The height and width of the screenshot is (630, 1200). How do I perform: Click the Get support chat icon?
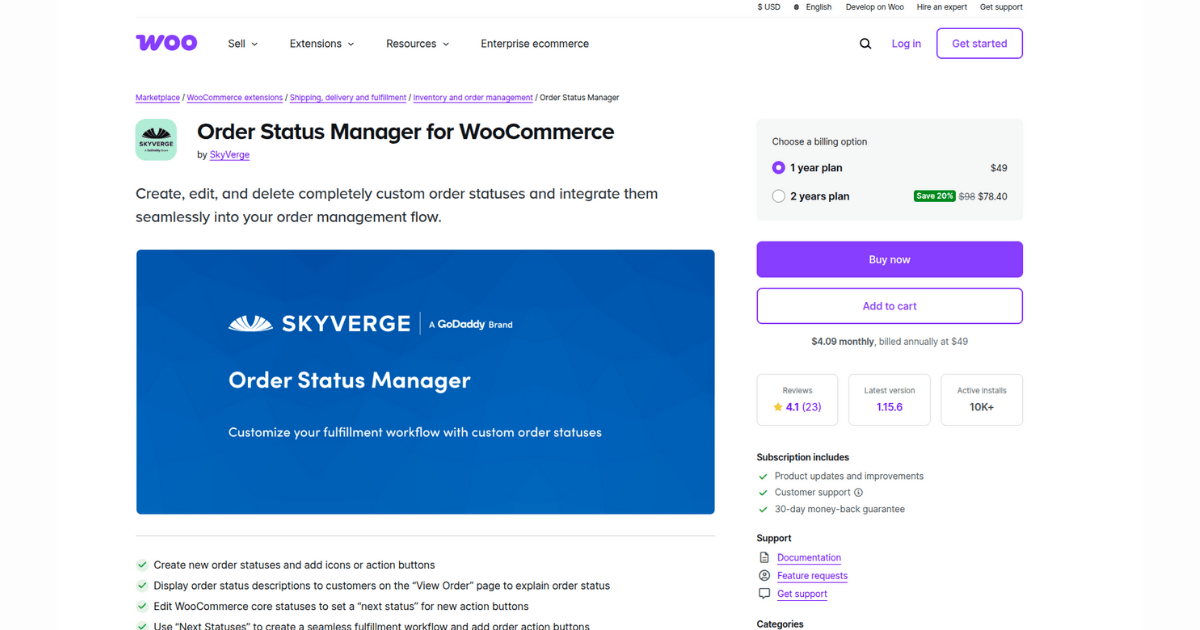(764, 594)
